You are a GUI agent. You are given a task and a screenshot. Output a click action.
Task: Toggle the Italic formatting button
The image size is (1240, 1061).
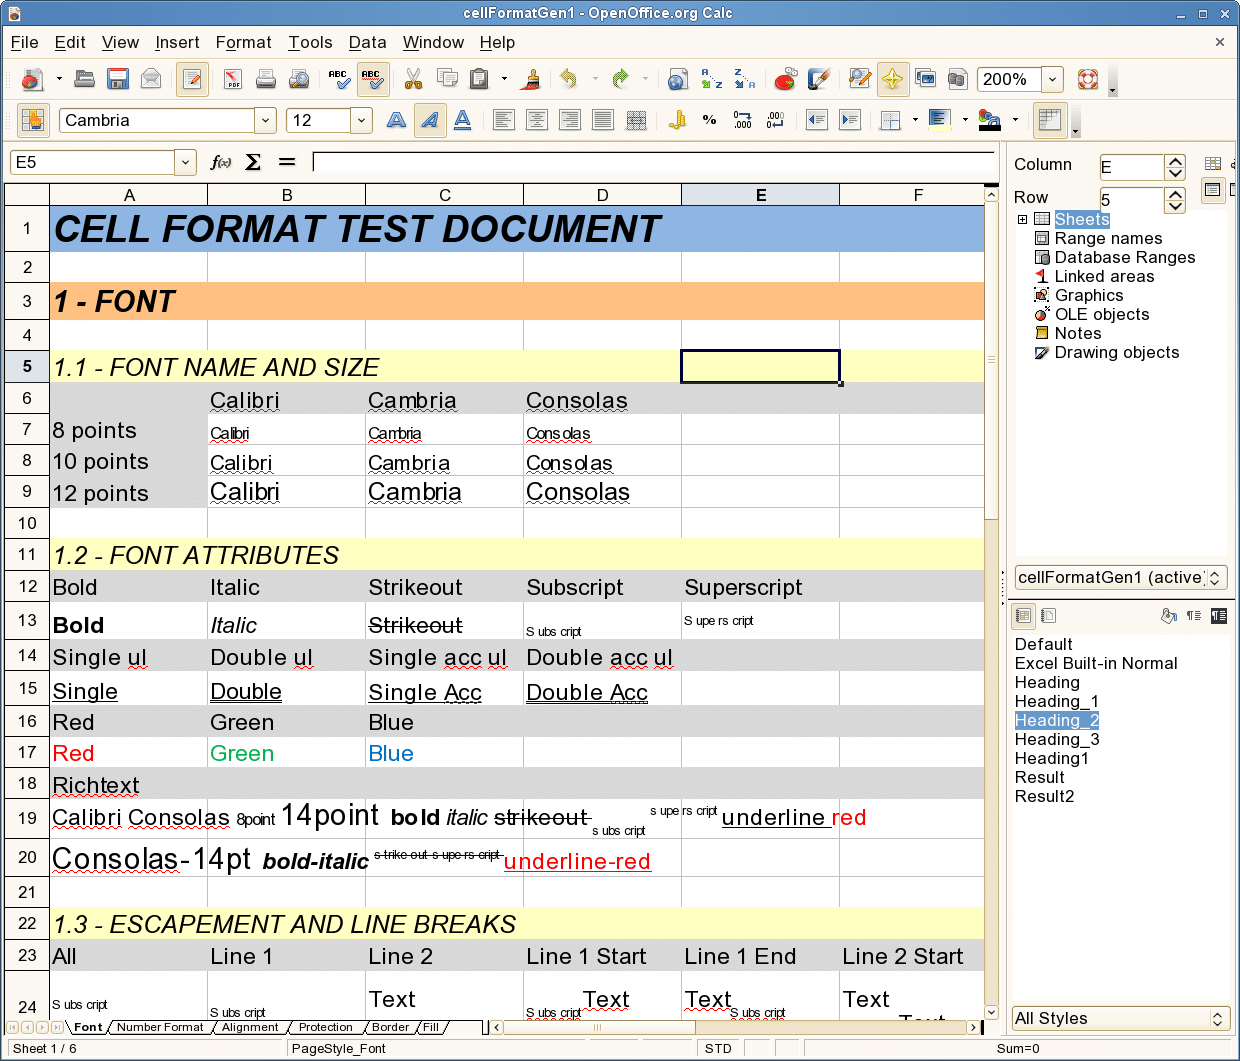click(430, 120)
